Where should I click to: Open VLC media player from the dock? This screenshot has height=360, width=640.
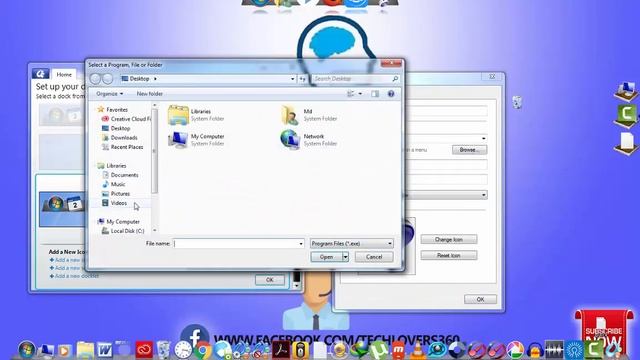pos(418,351)
